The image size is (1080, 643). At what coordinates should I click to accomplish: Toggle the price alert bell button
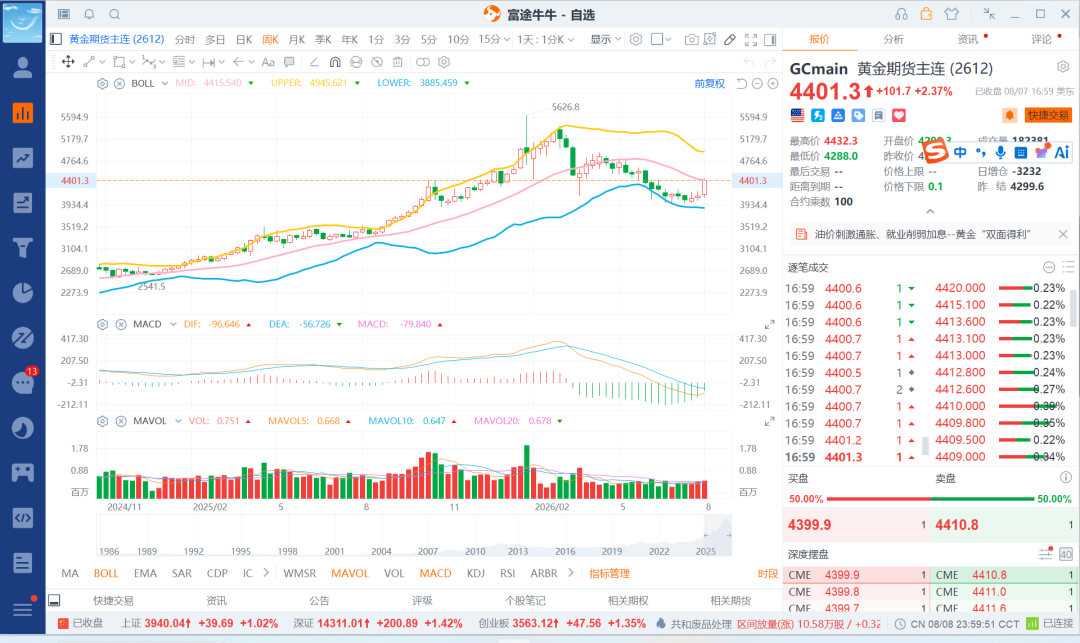click(x=1009, y=116)
